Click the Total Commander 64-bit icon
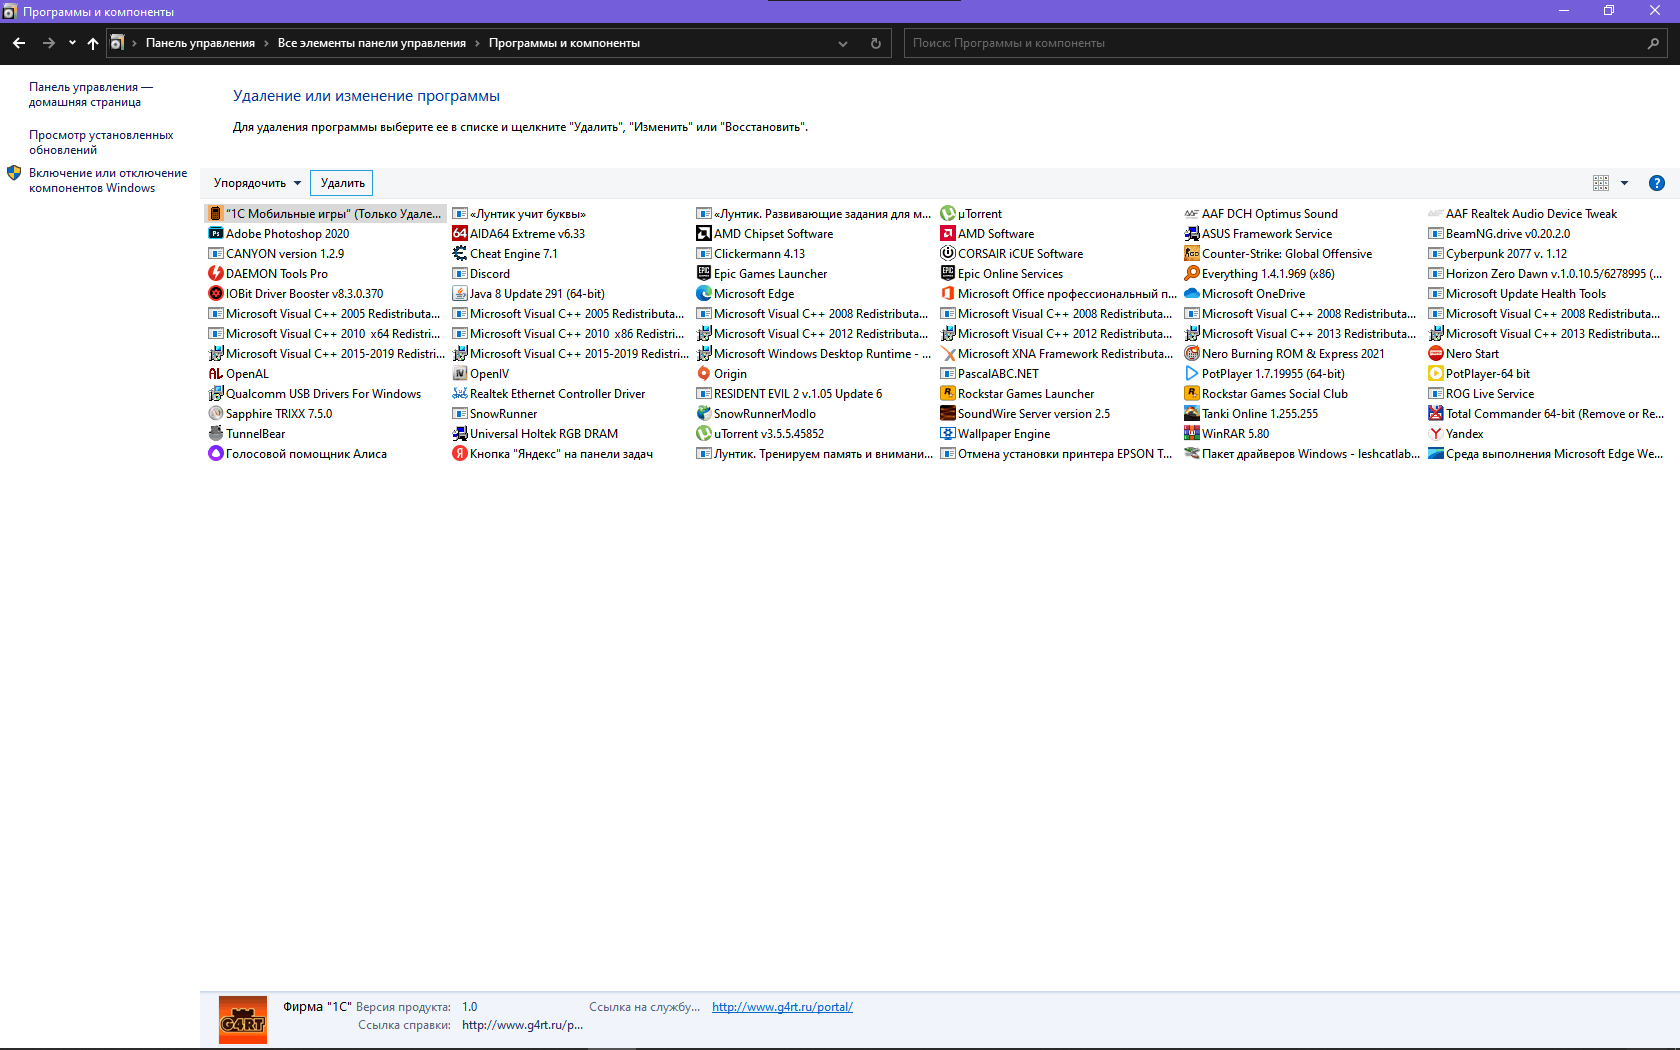 click(1435, 414)
